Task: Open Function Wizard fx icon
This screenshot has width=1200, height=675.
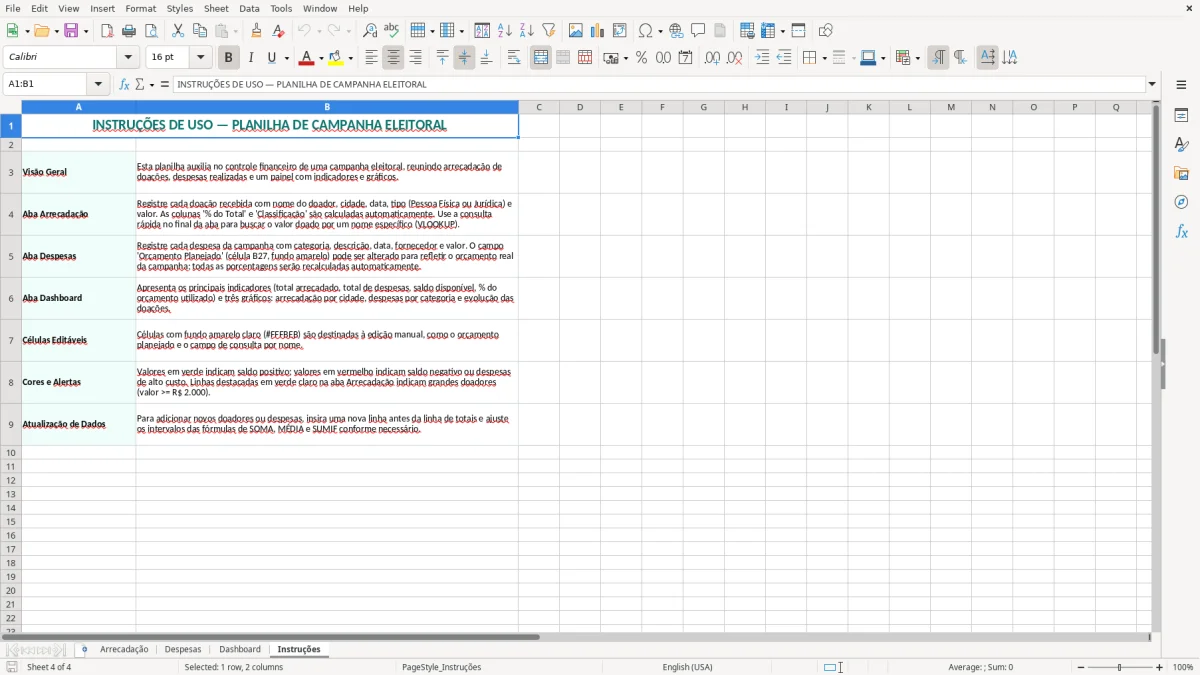Action: [x=125, y=84]
